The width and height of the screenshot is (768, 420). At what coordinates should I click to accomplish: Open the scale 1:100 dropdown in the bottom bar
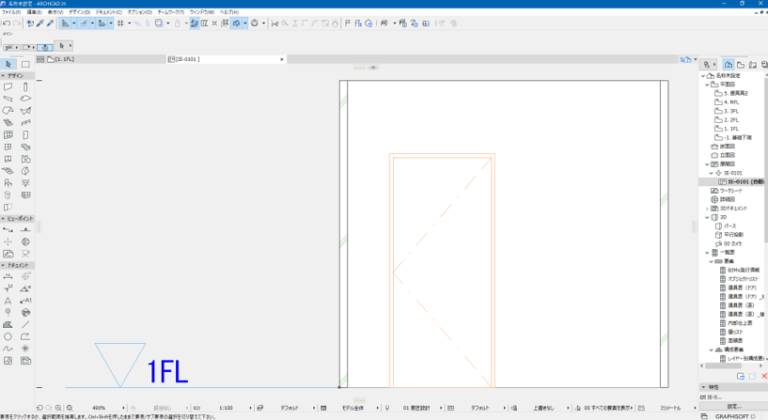pyautogui.click(x=250, y=408)
